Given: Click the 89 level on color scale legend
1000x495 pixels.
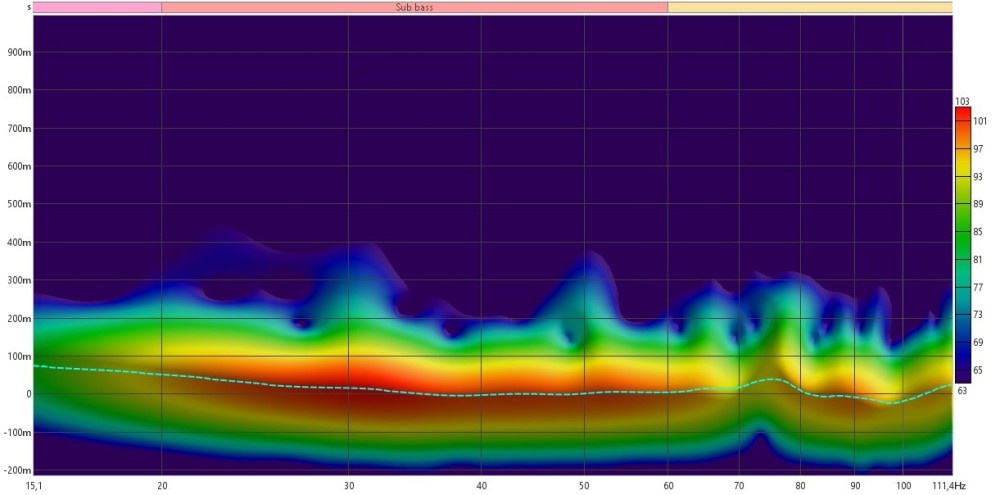Looking at the screenshot, I should coord(979,204).
